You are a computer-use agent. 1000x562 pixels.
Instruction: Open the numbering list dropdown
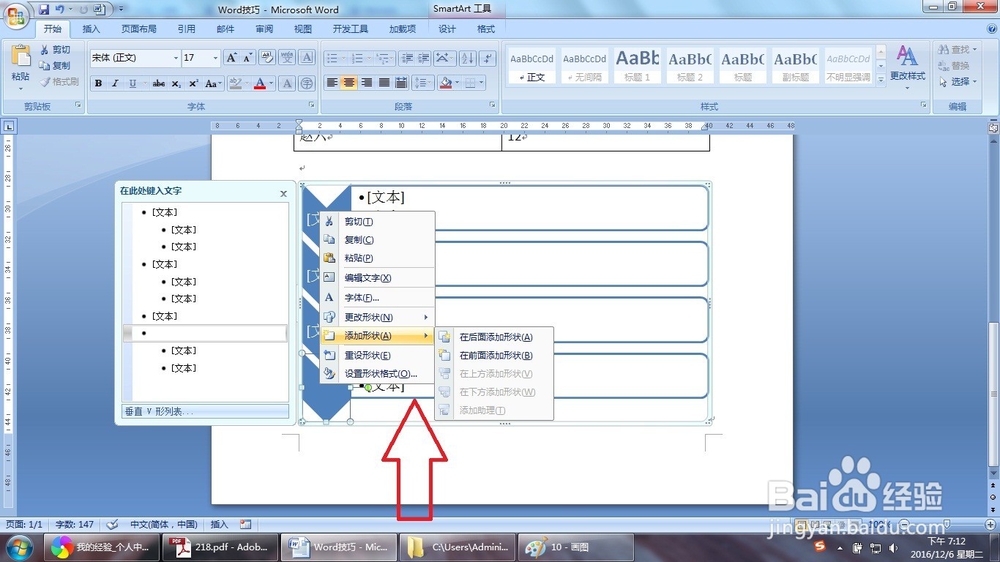pos(369,58)
